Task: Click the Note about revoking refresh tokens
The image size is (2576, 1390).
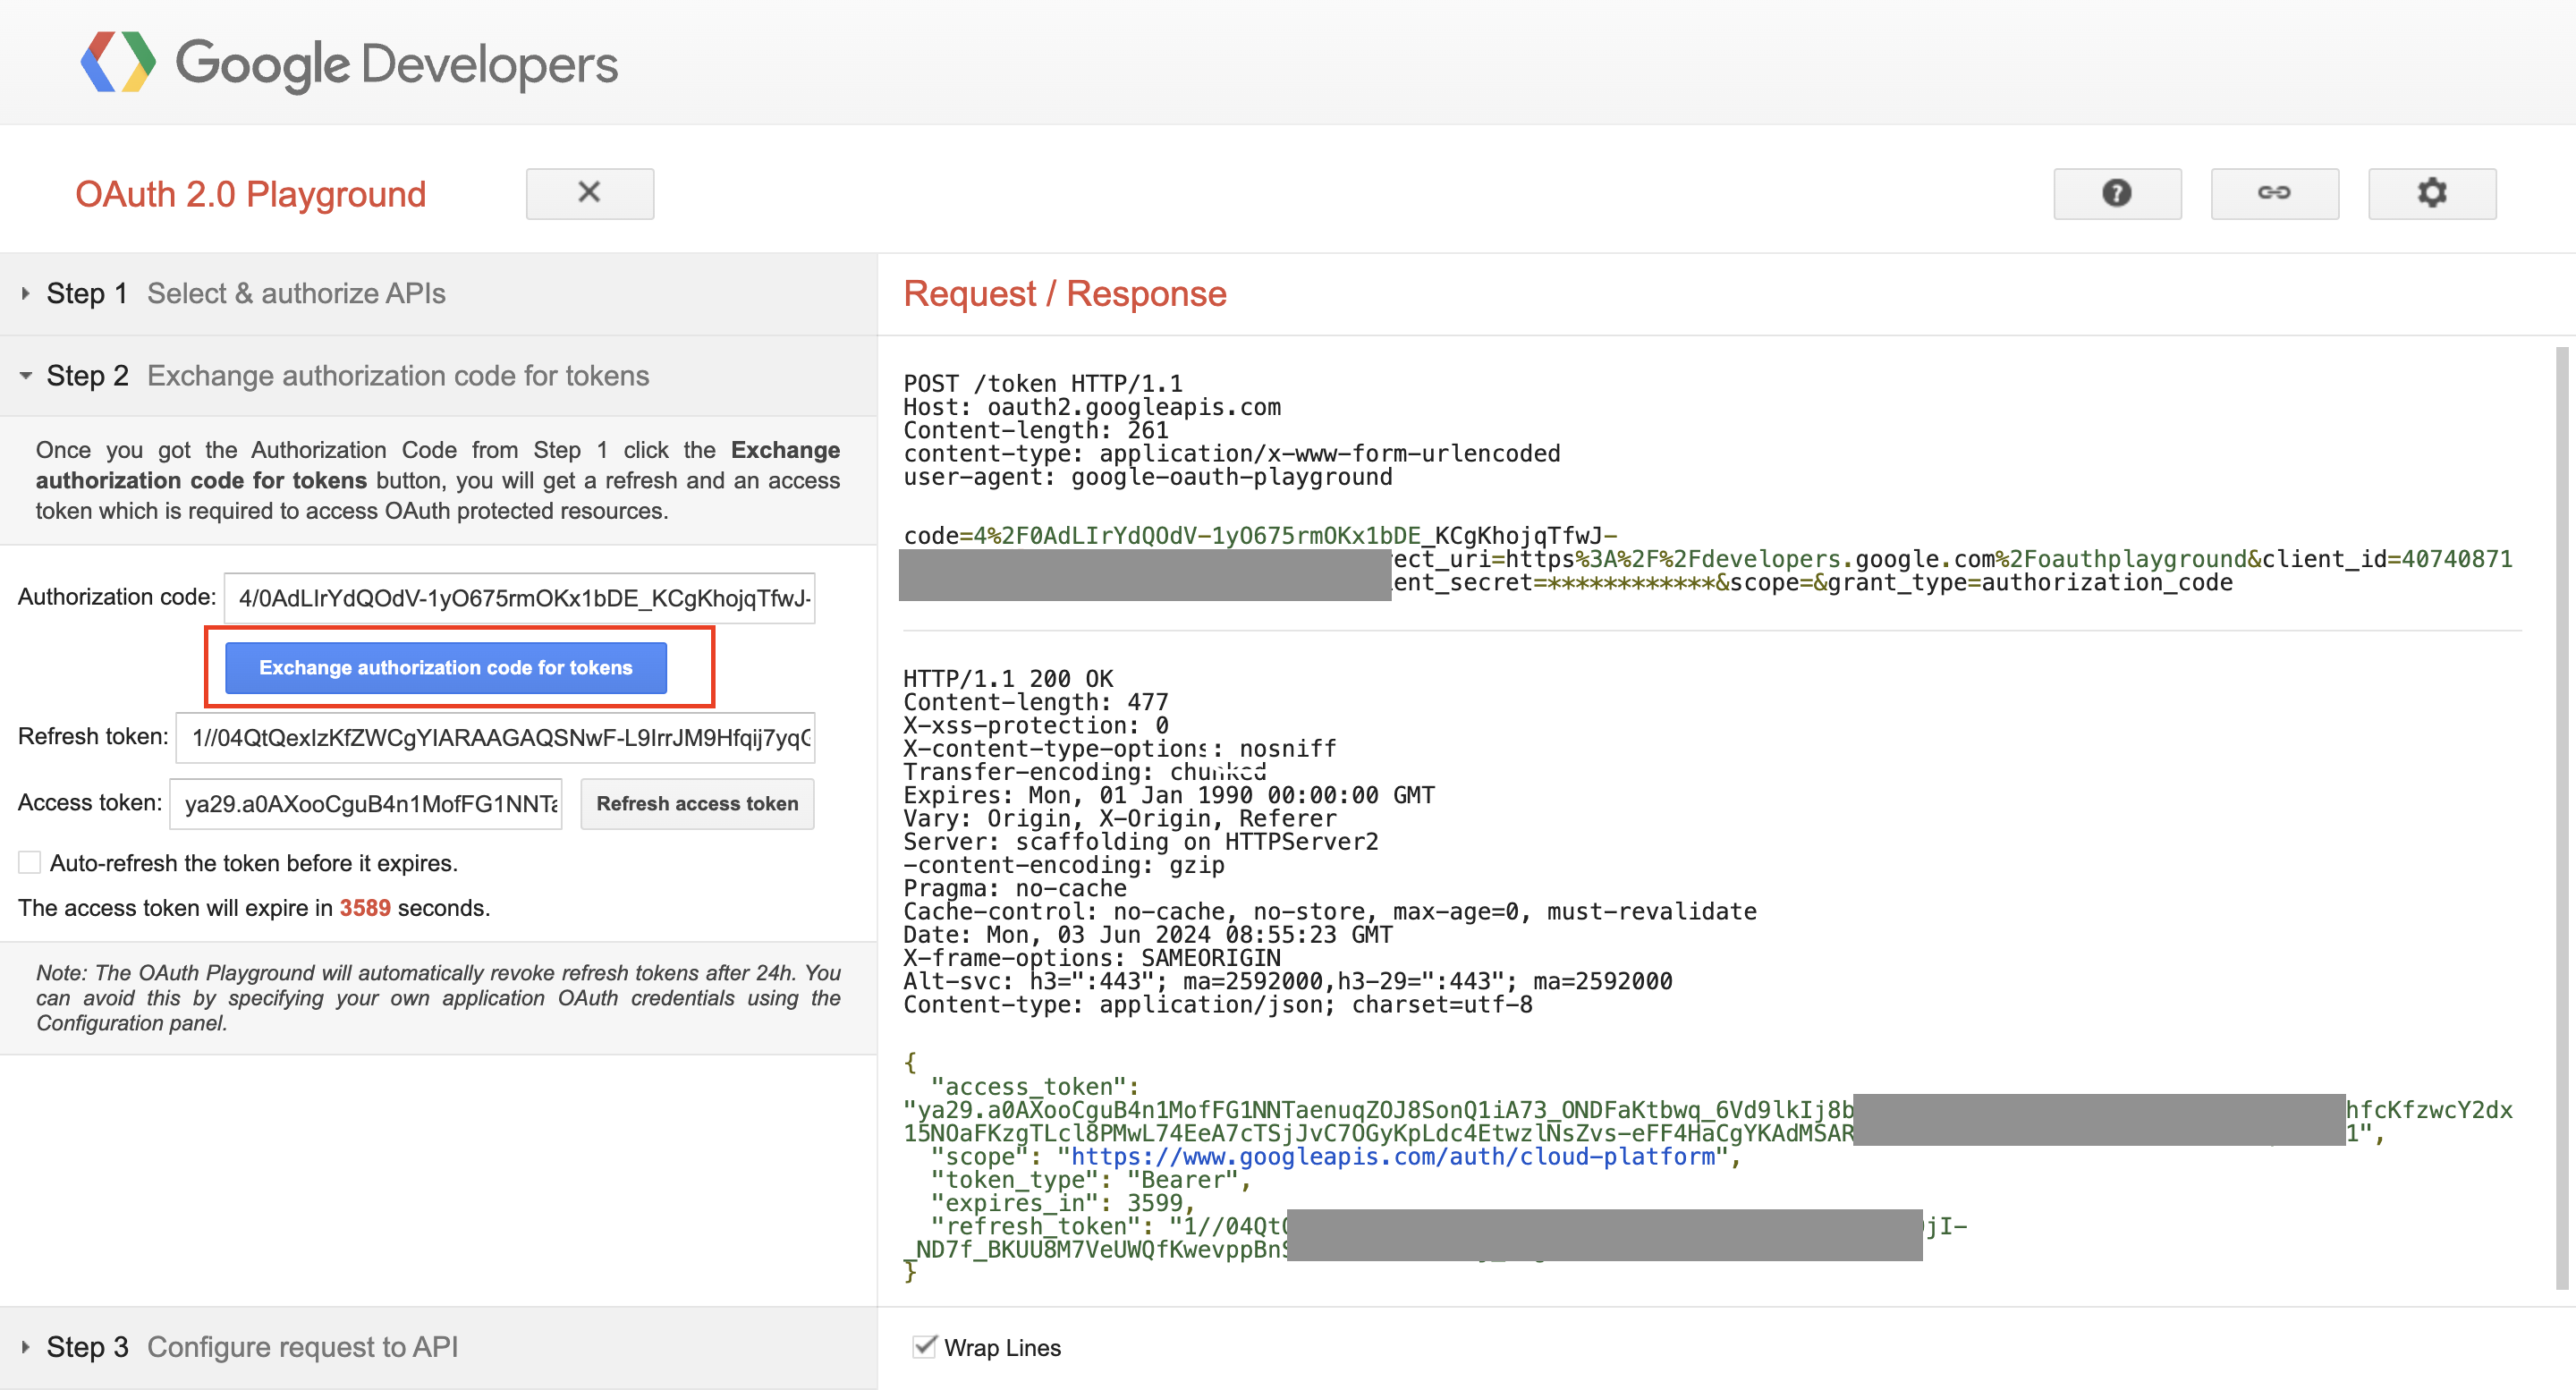Action: click(x=438, y=998)
